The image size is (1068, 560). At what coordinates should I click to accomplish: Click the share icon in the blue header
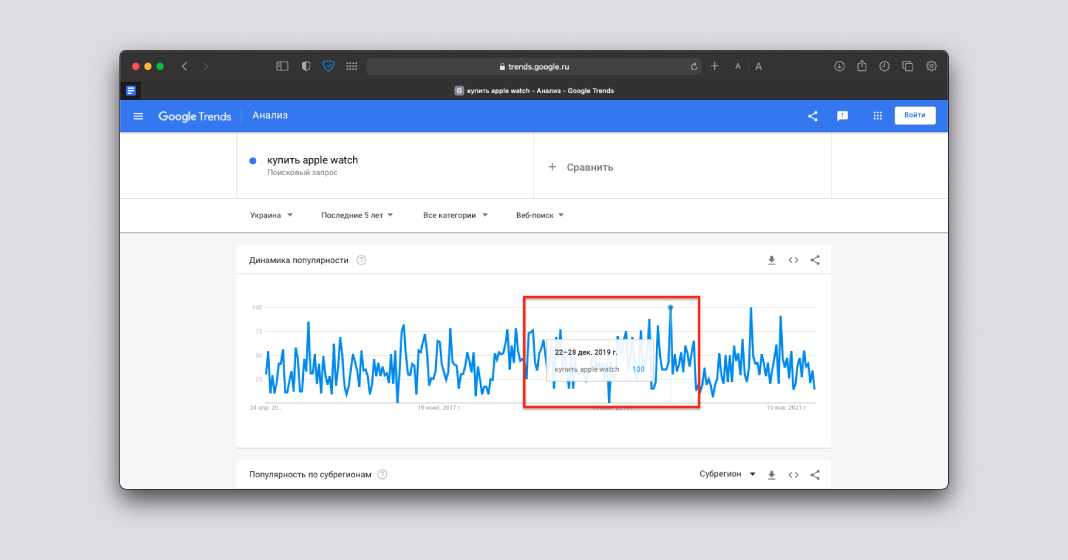point(812,116)
